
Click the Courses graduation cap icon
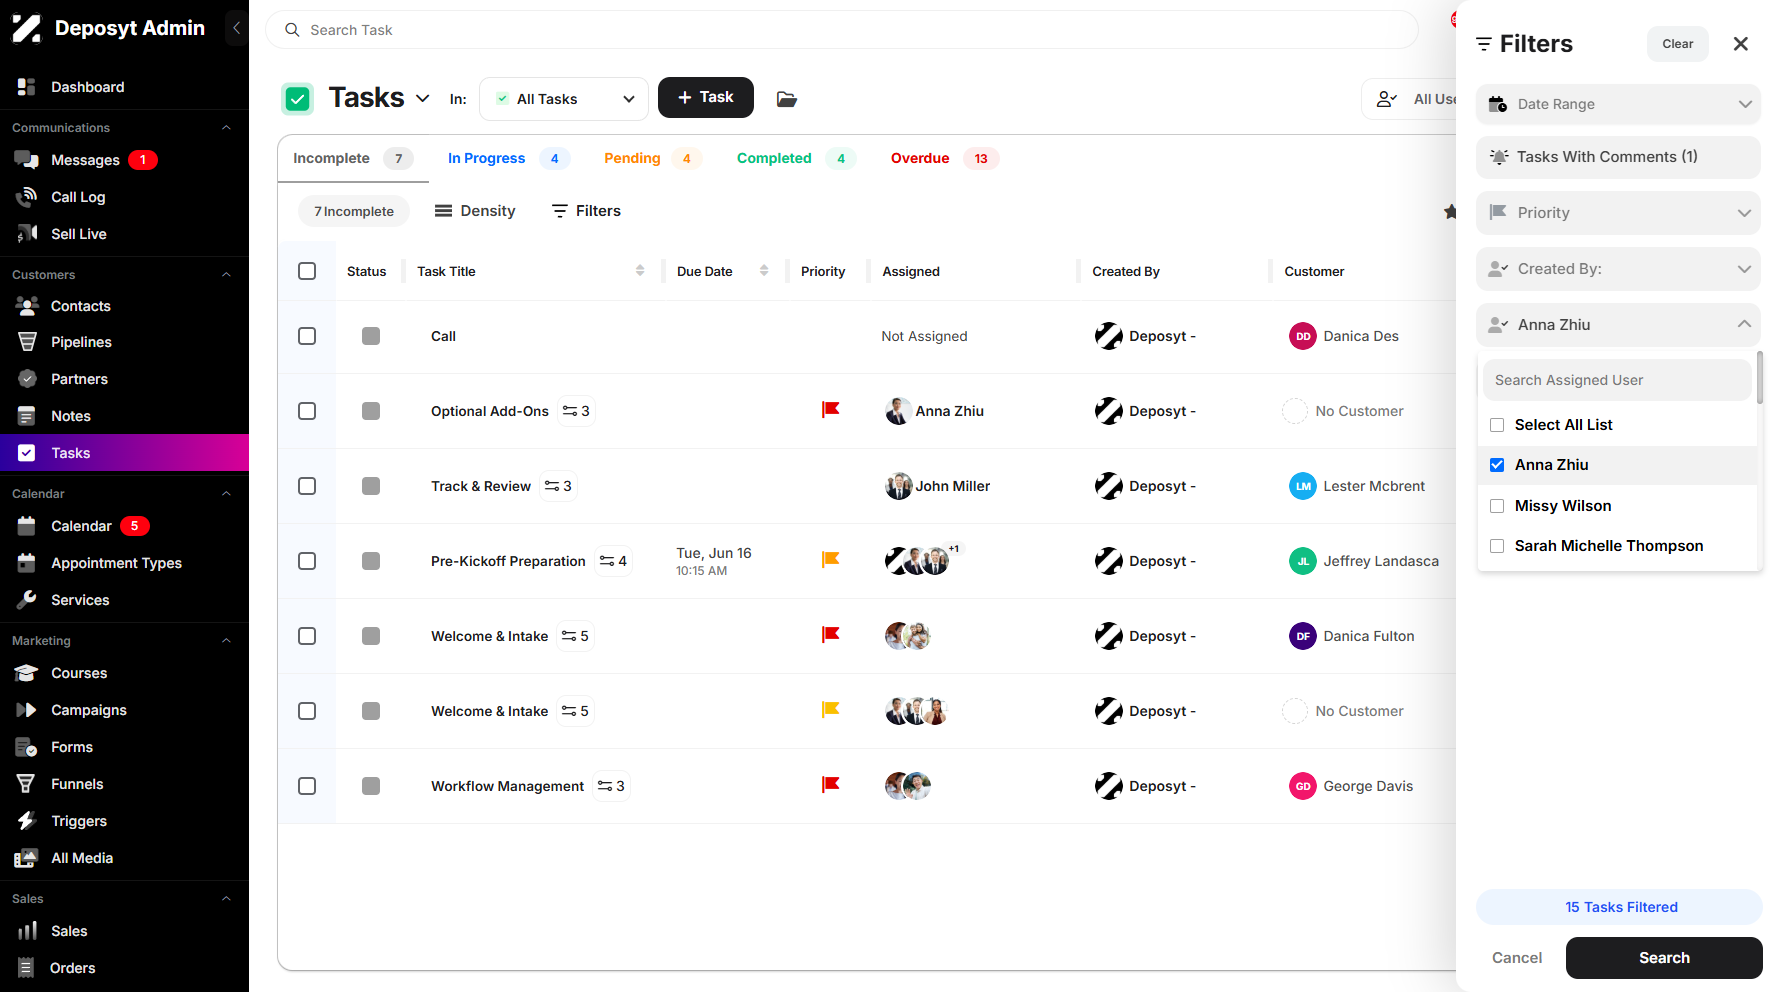(x=27, y=673)
